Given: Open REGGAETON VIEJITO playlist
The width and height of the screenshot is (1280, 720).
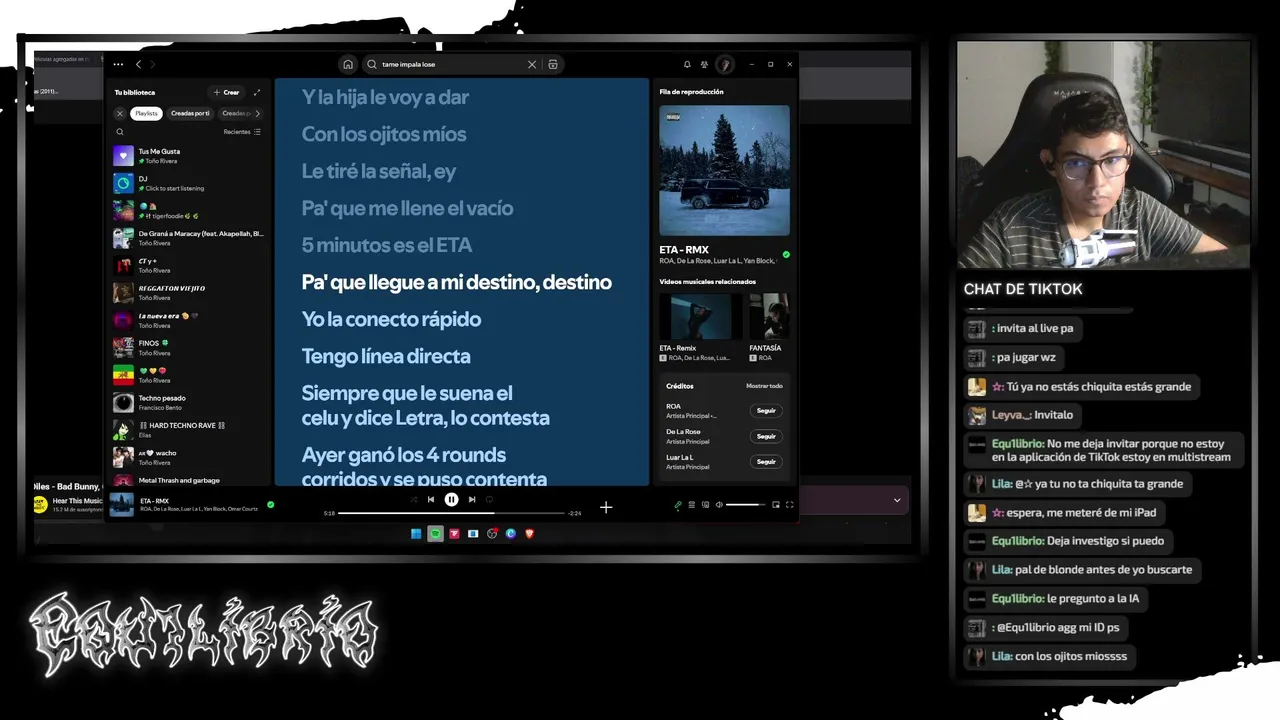Looking at the screenshot, I should point(188,293).
